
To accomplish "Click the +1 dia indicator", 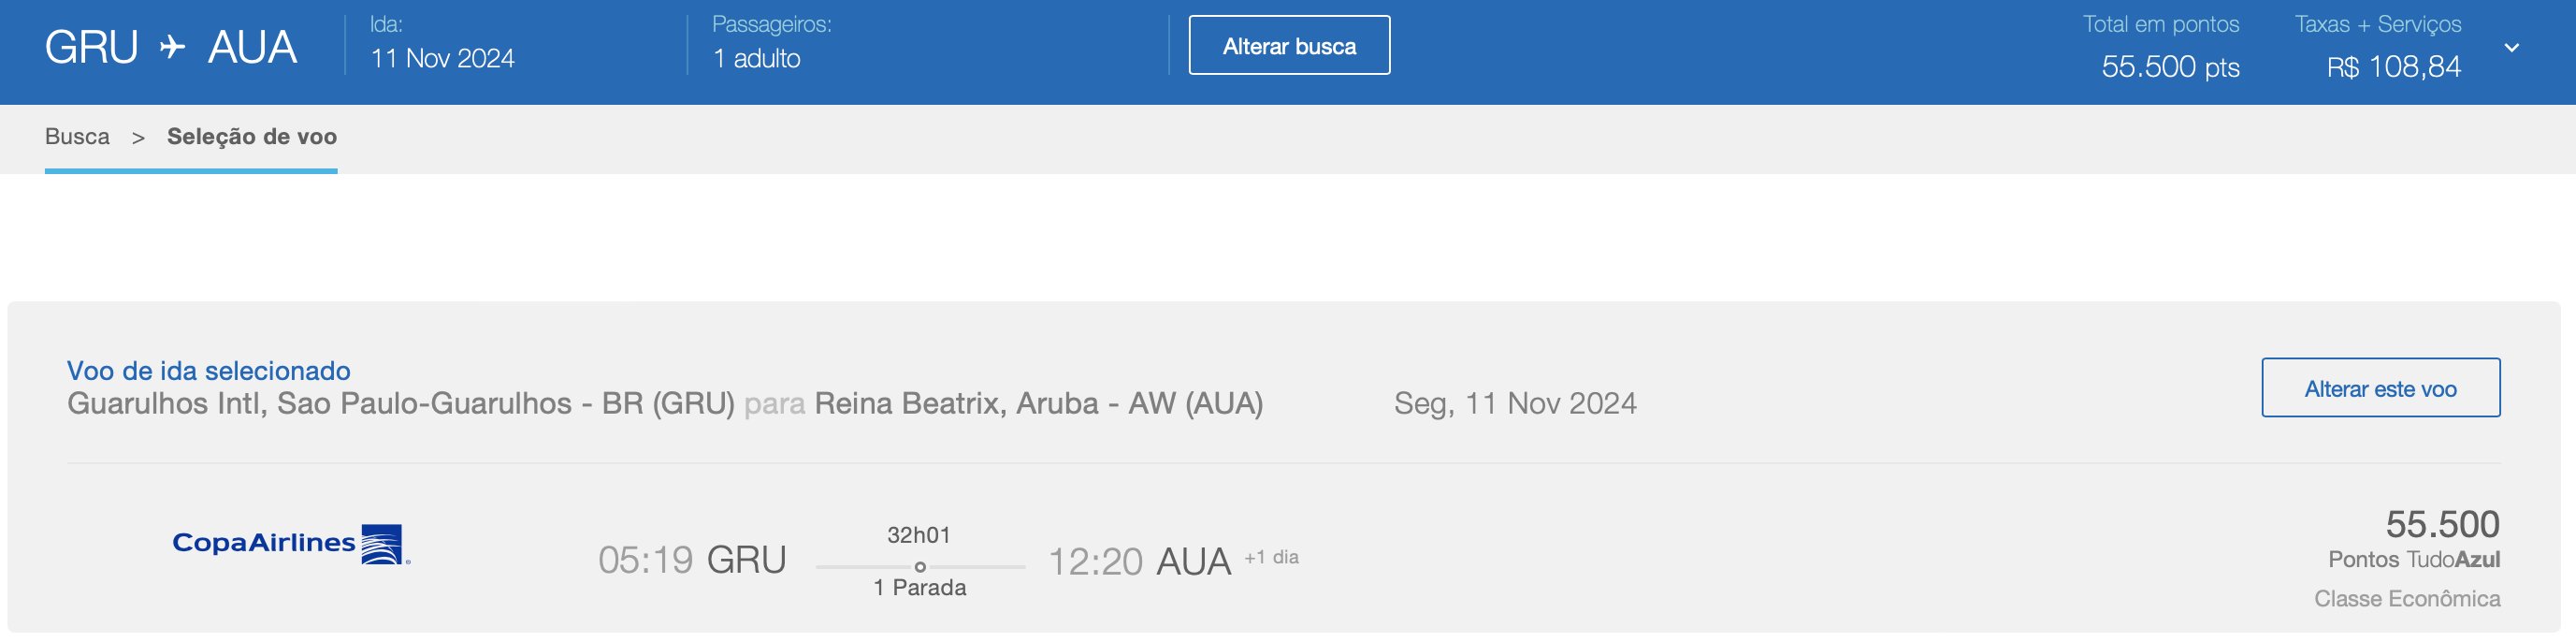I will coord(1271,558).
